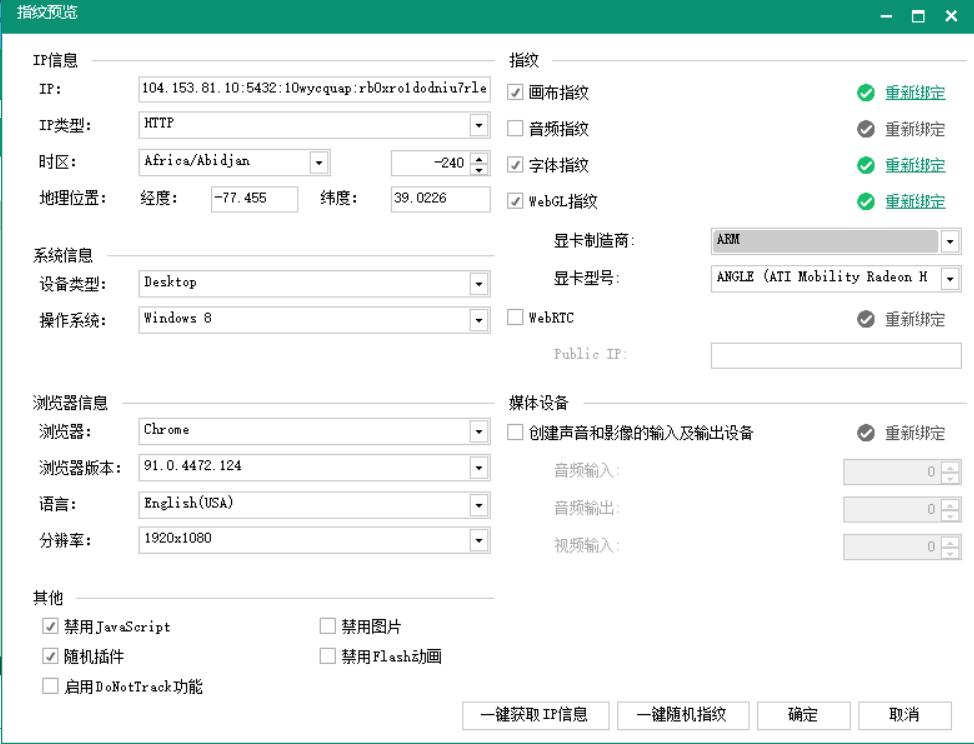
Task: Open the 显卡制造商 ARM dropdown
Action: (x=950, y=241)
